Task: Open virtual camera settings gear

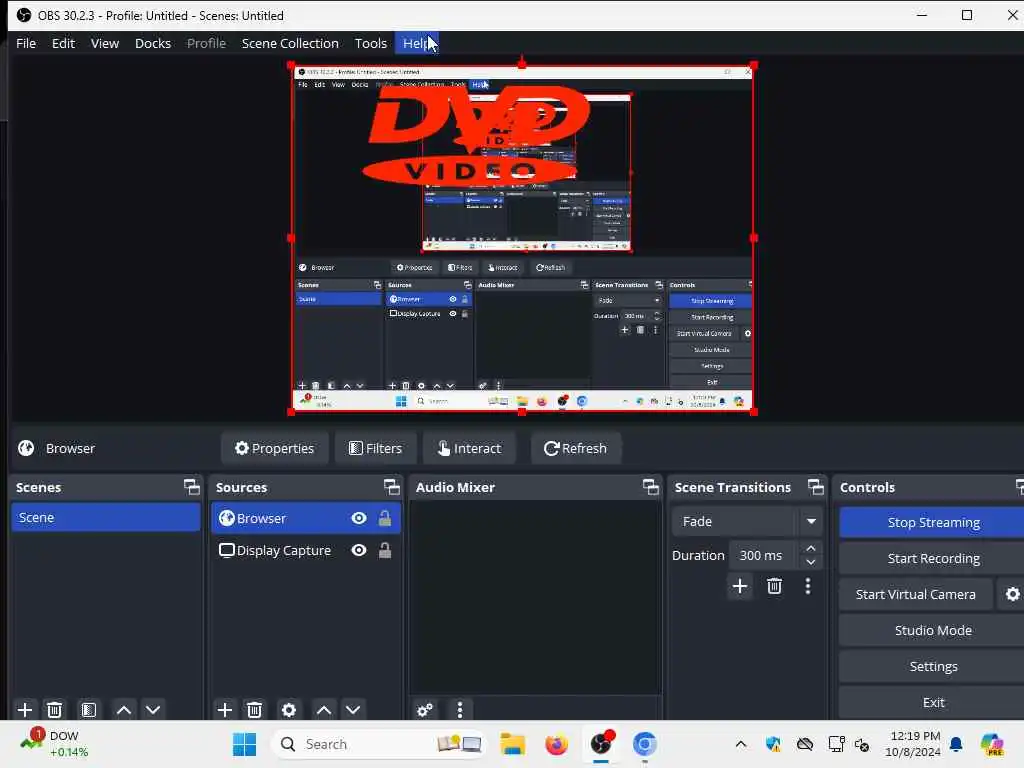Action: [1012, 594]
